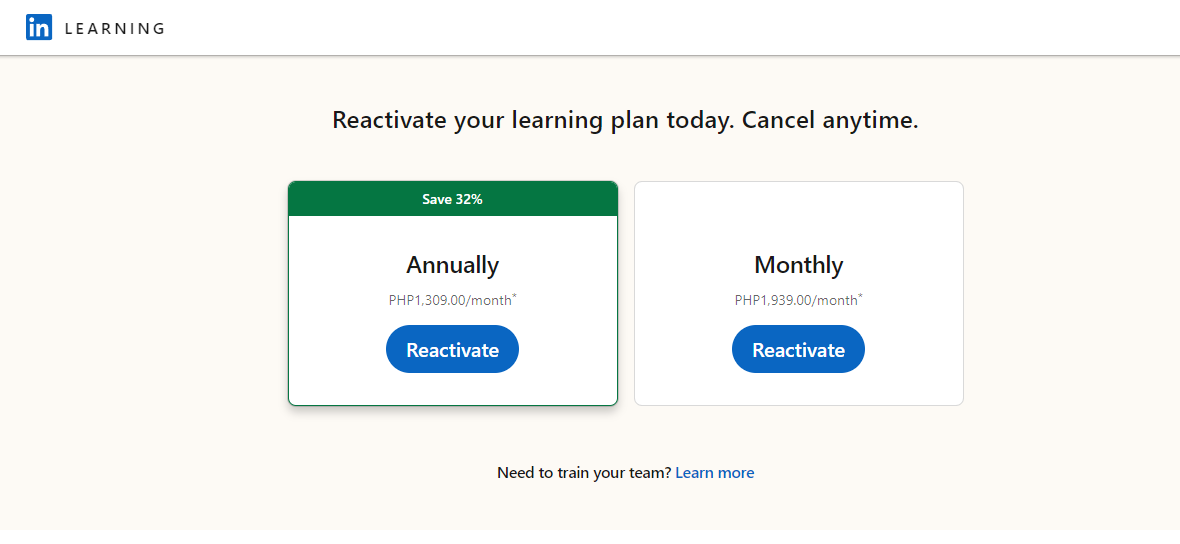Open the Learn more link
Screen dimensions: 1180x544
(714, 473)
